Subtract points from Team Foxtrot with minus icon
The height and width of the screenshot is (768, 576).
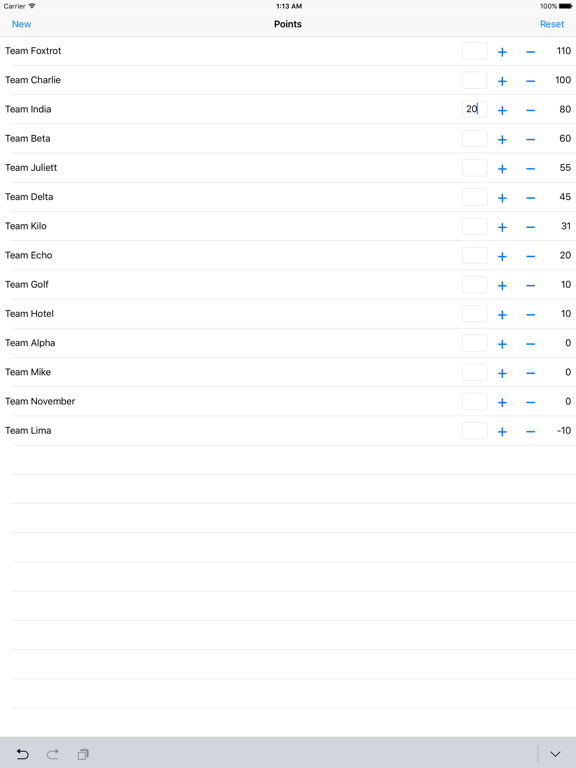tap(530, 52)
